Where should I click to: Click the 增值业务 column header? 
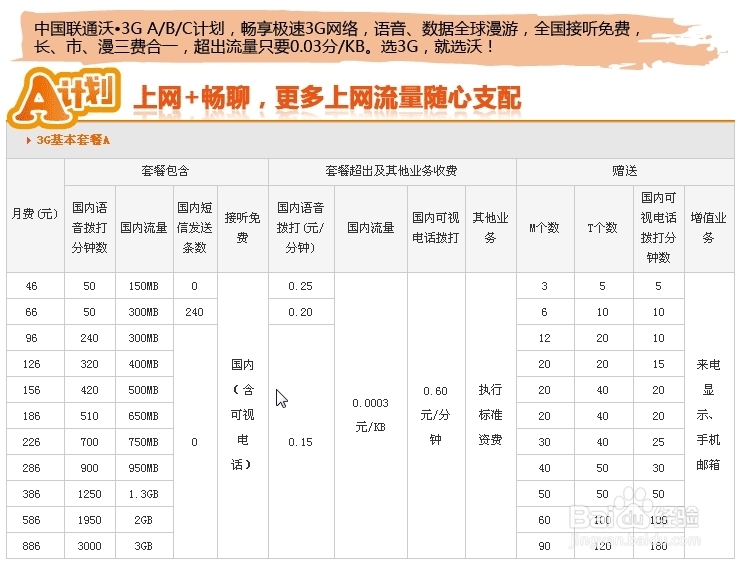(709, 228)
